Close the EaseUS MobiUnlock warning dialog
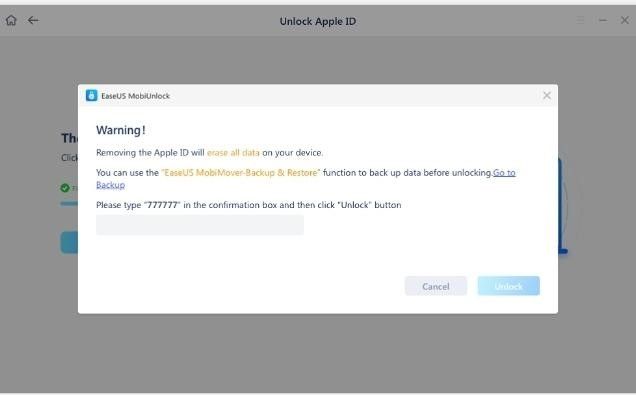The image size is (636, 395). (x=547, y=95)
